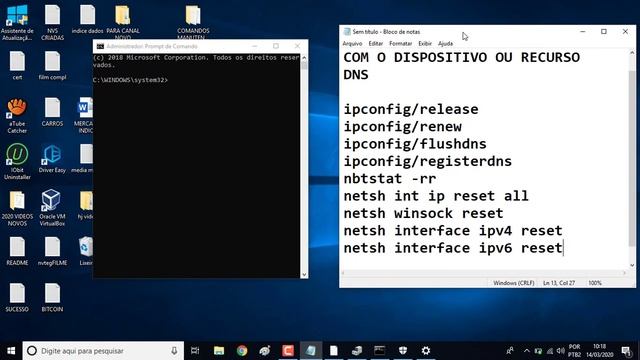
Task: Select the cert file on desktop
Action: [x=17, y=65]
